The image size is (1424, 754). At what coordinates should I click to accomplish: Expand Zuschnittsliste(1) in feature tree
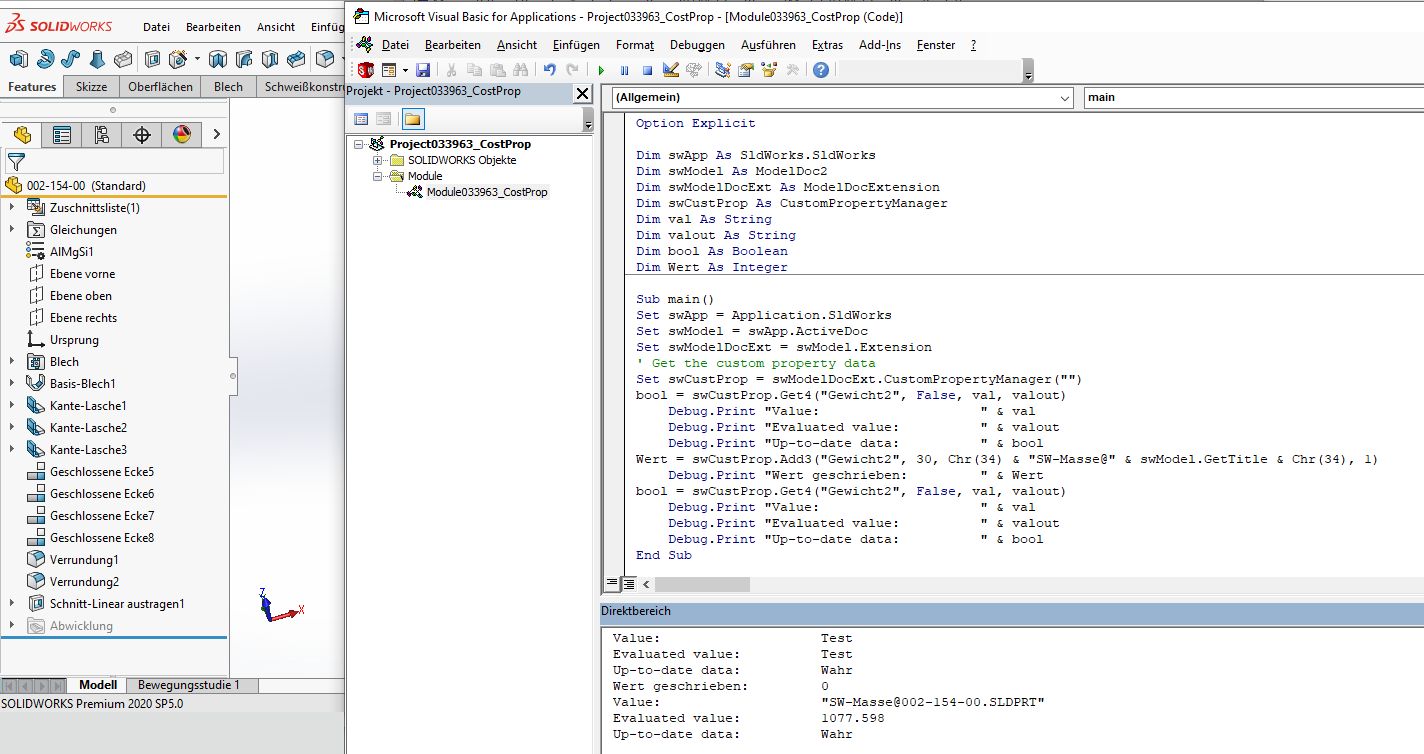11,207
